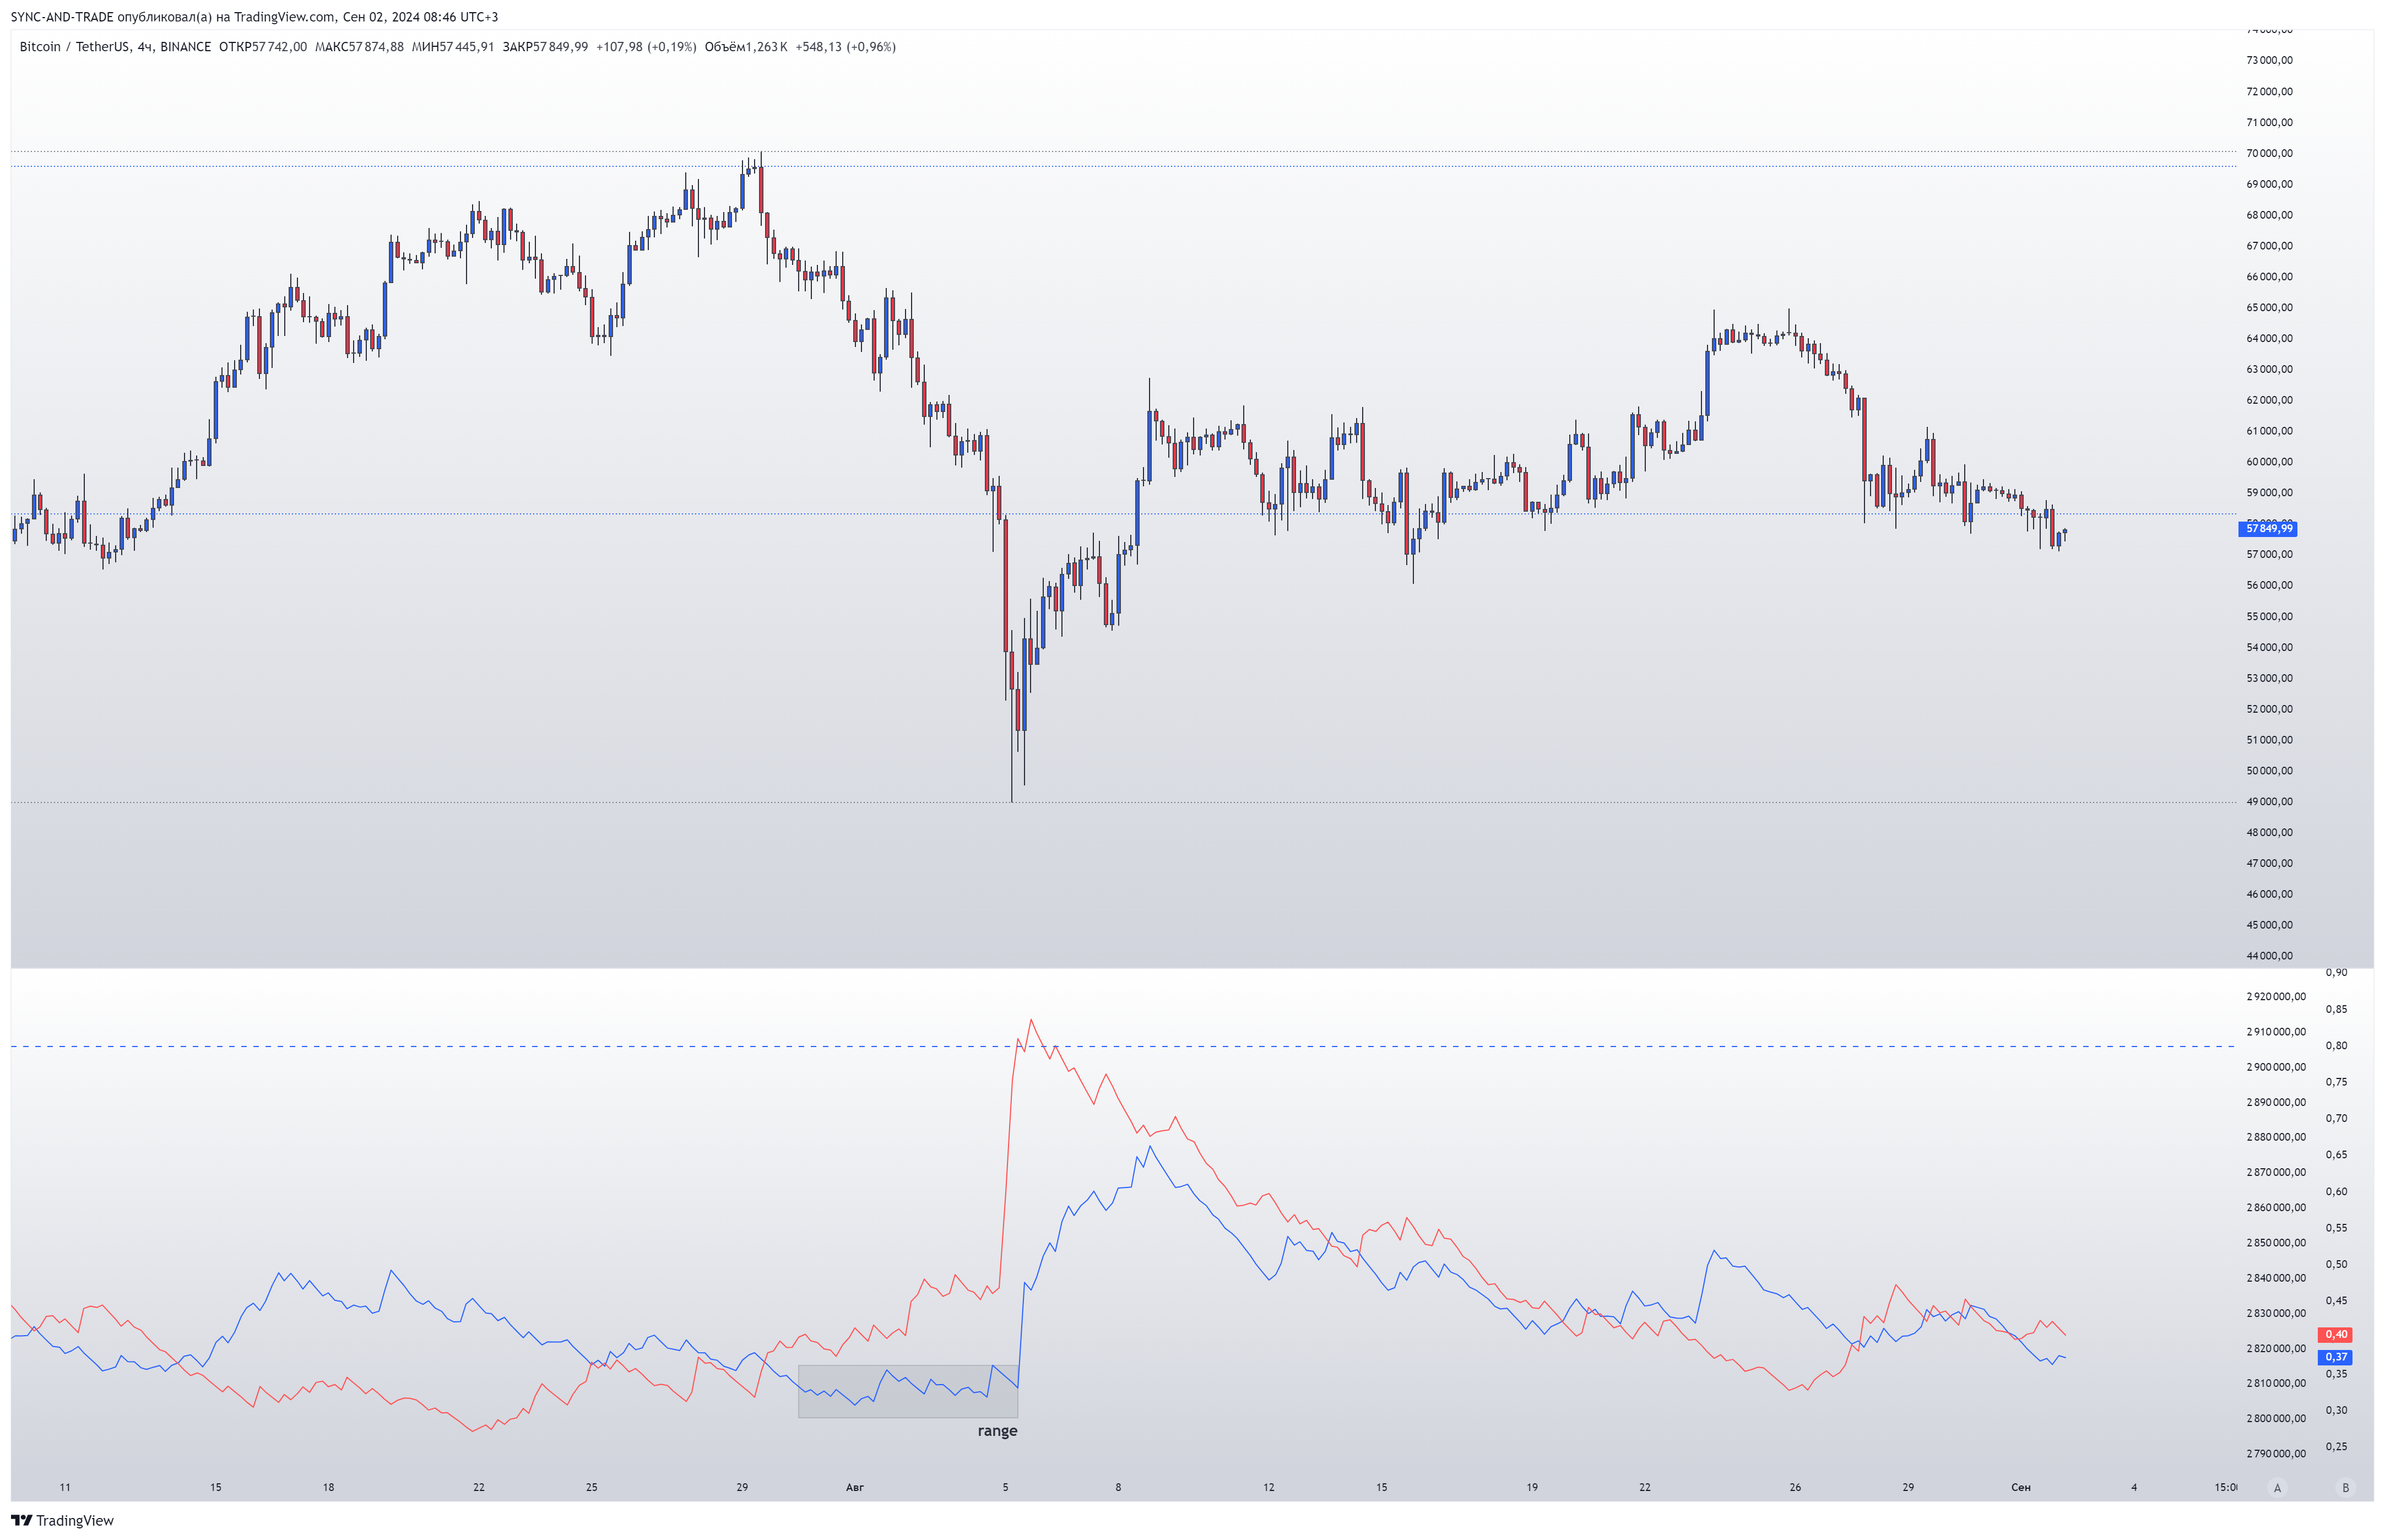Image resolution: width=2385 pixels, height=1540 pixels.
Task: Click the SYNC-AND-TRADE publisher caption
Action: pyautogui.click(x=254, y=17)
